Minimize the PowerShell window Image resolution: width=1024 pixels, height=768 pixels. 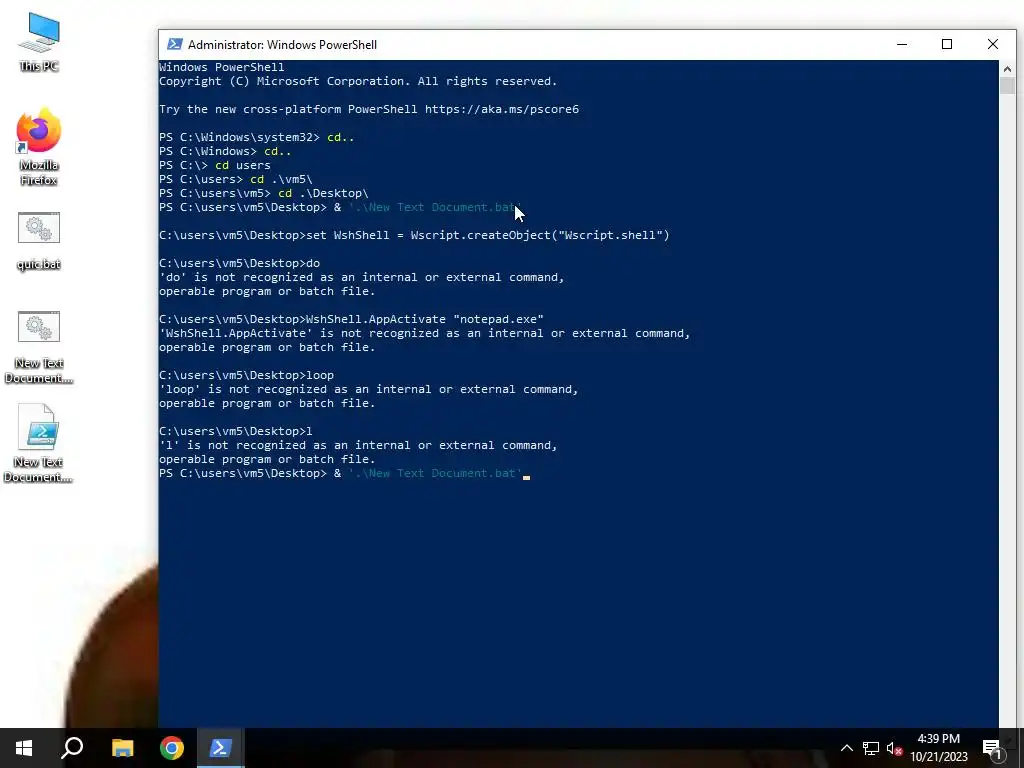pos(902,44)
